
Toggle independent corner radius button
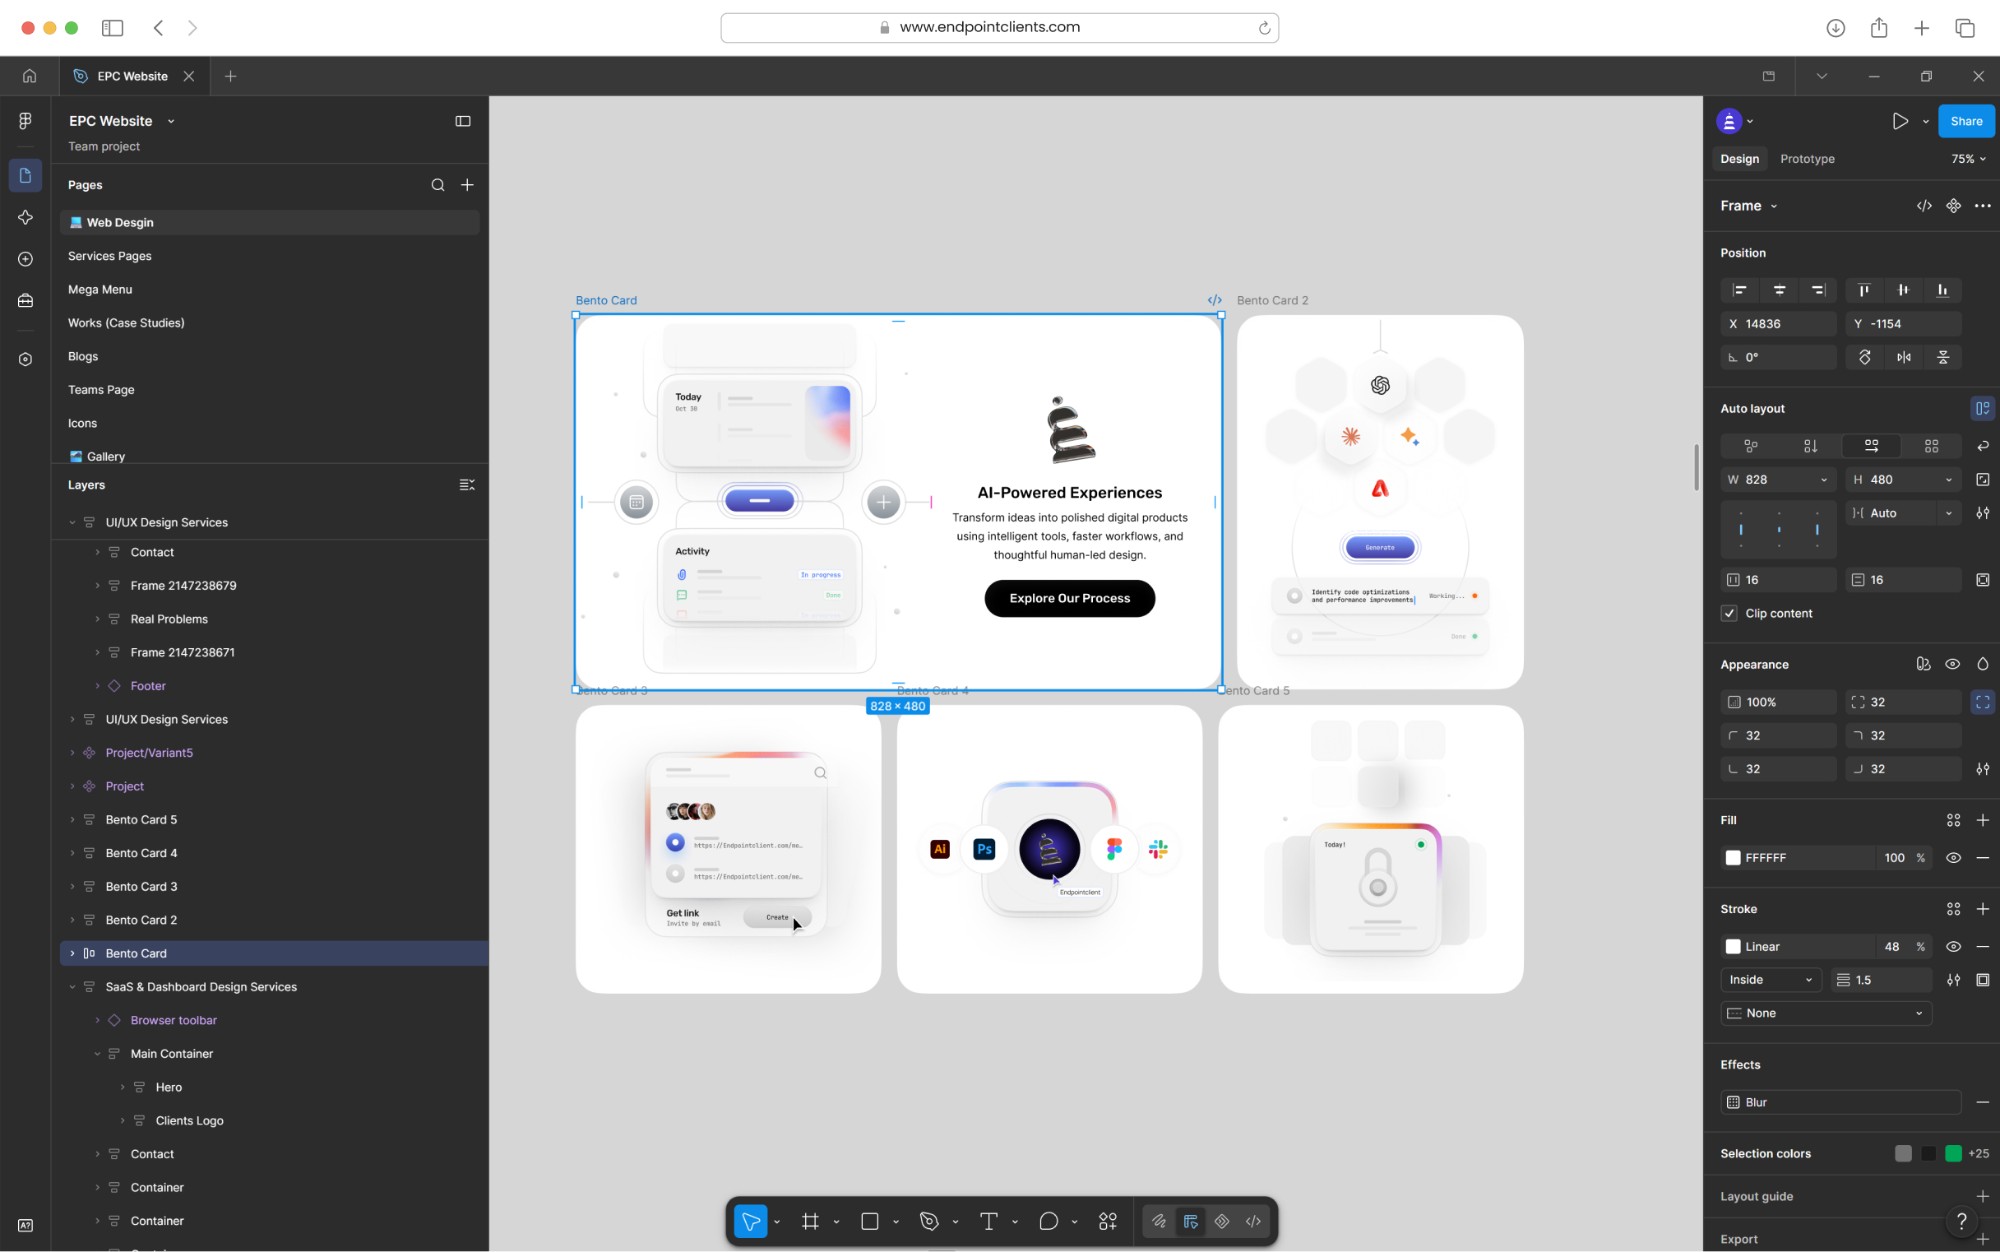1983,702
